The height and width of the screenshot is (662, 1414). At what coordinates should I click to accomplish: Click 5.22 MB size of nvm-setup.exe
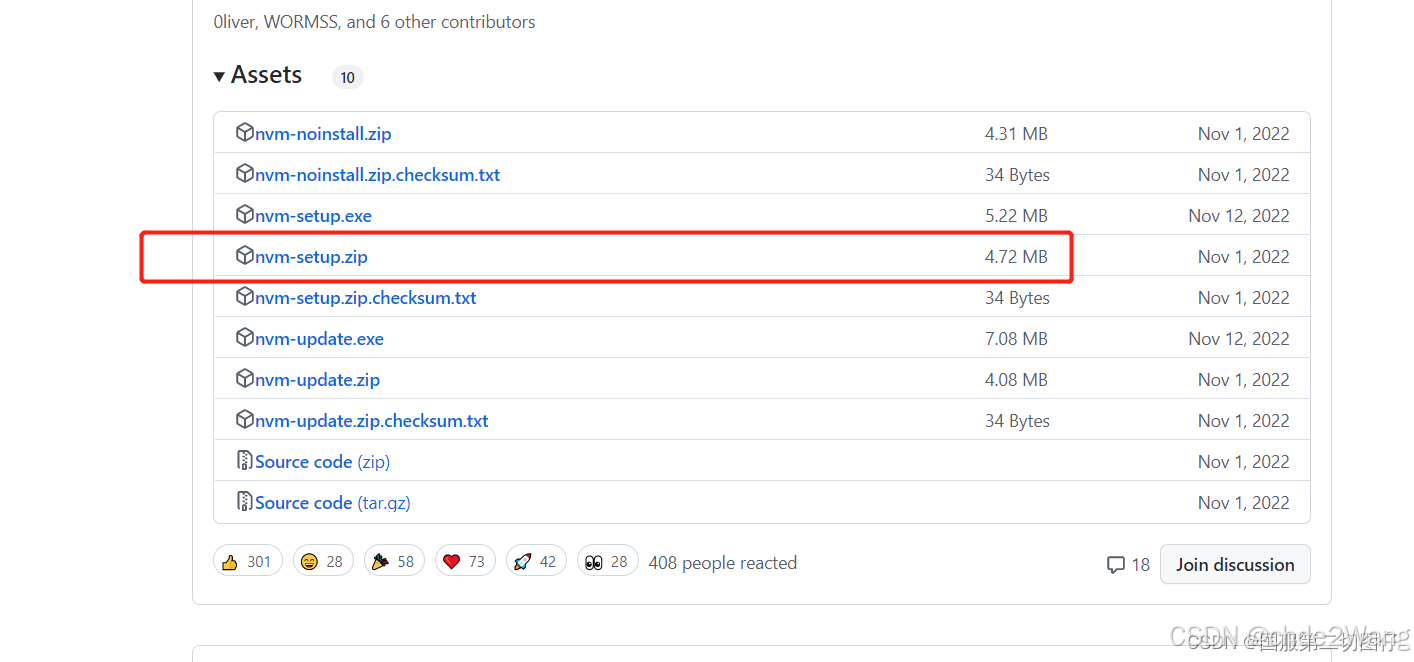pyautogui.click(x=1016, y=216)
